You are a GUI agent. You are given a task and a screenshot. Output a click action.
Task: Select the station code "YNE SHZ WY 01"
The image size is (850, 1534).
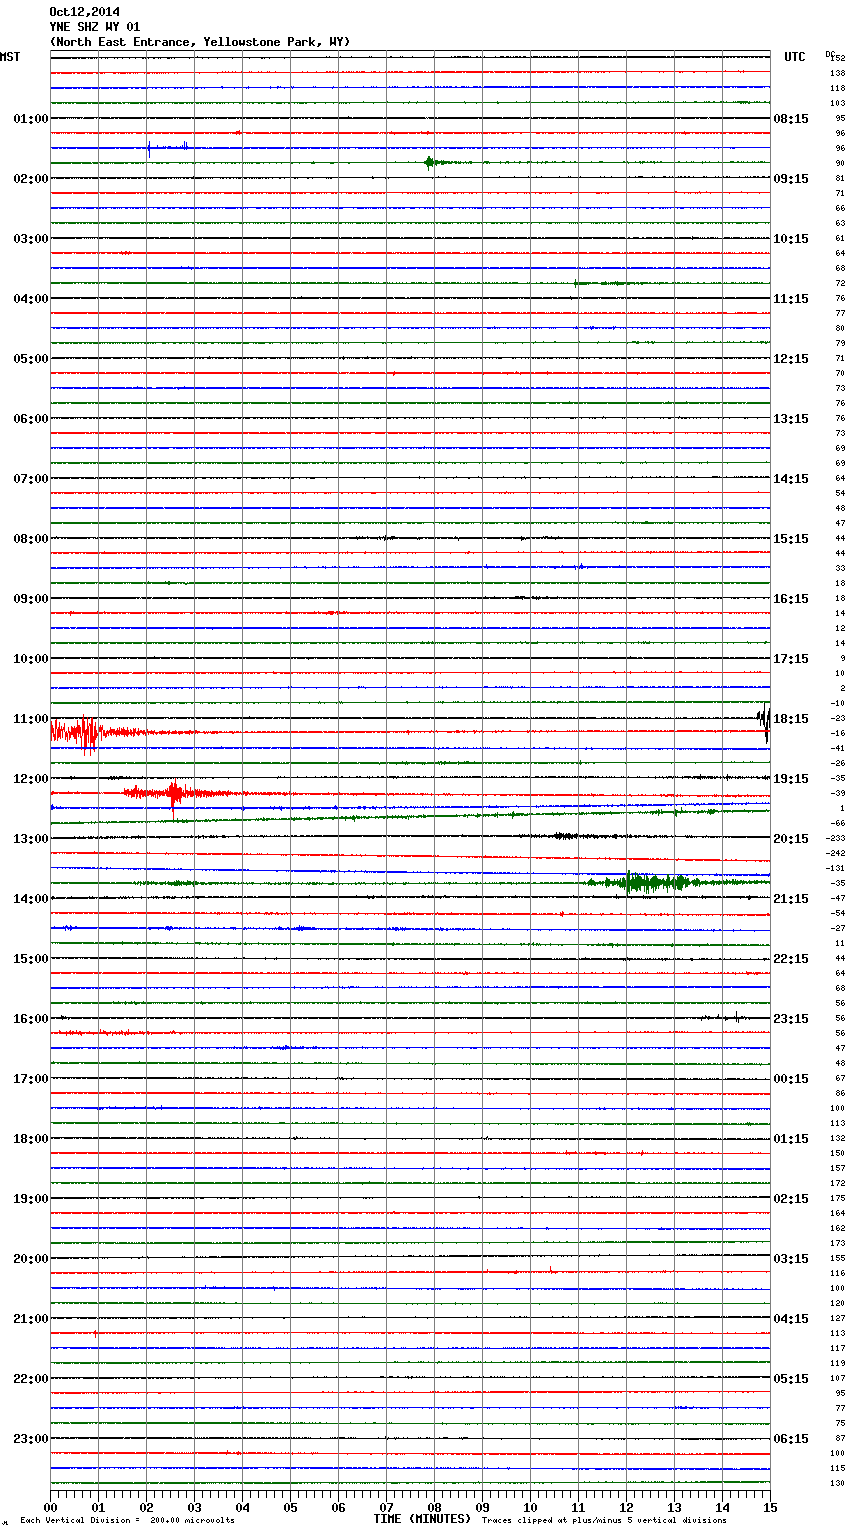(x=94, y=27)
